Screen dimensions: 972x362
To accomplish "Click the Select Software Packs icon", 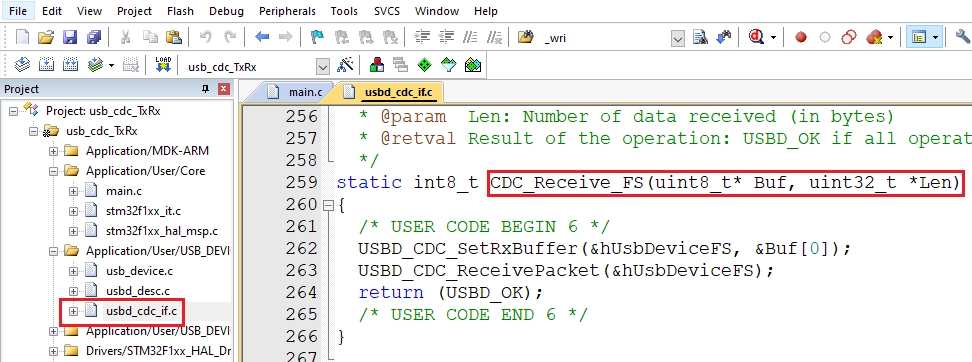I will coord(449,65).
